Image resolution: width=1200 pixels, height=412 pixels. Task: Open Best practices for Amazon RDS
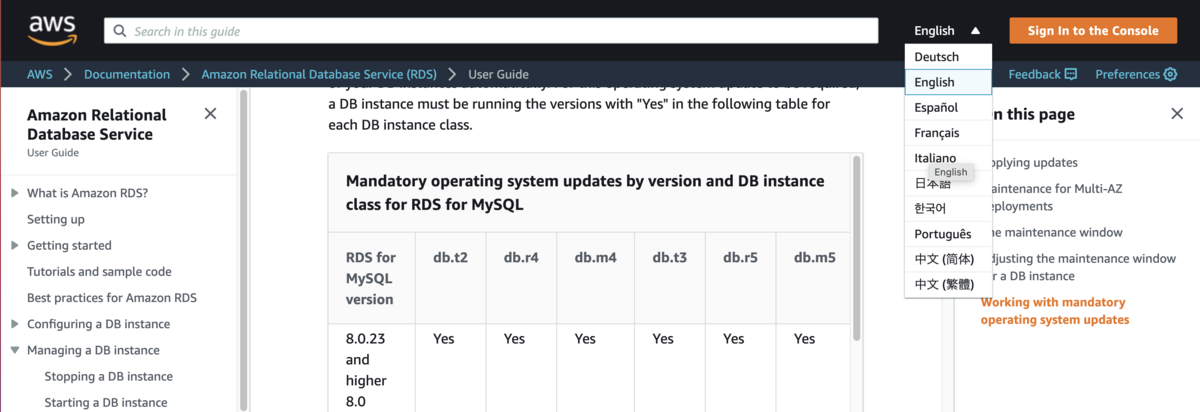pyautogui.click(x=112, y=298)
